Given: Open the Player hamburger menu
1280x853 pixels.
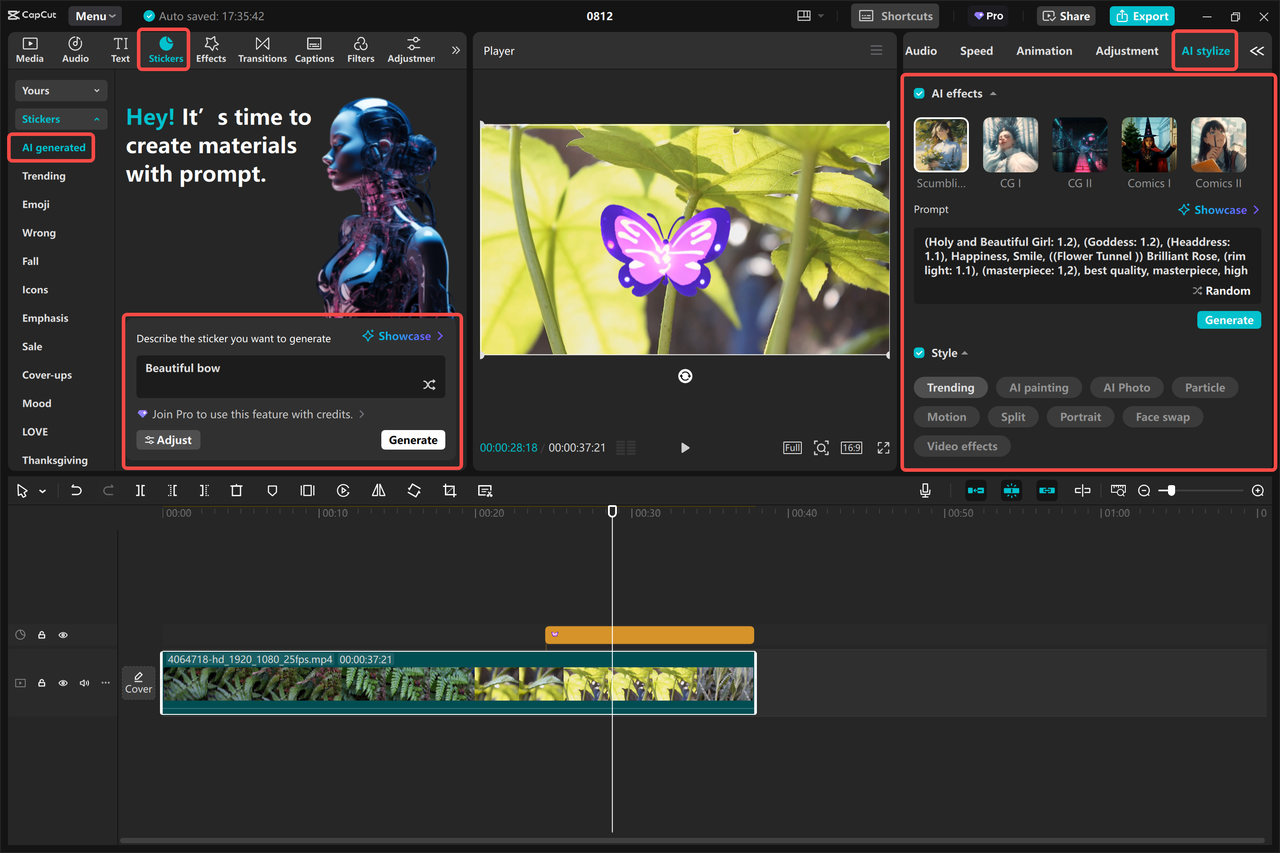Looking at the screenshot, I should point(876,50).
